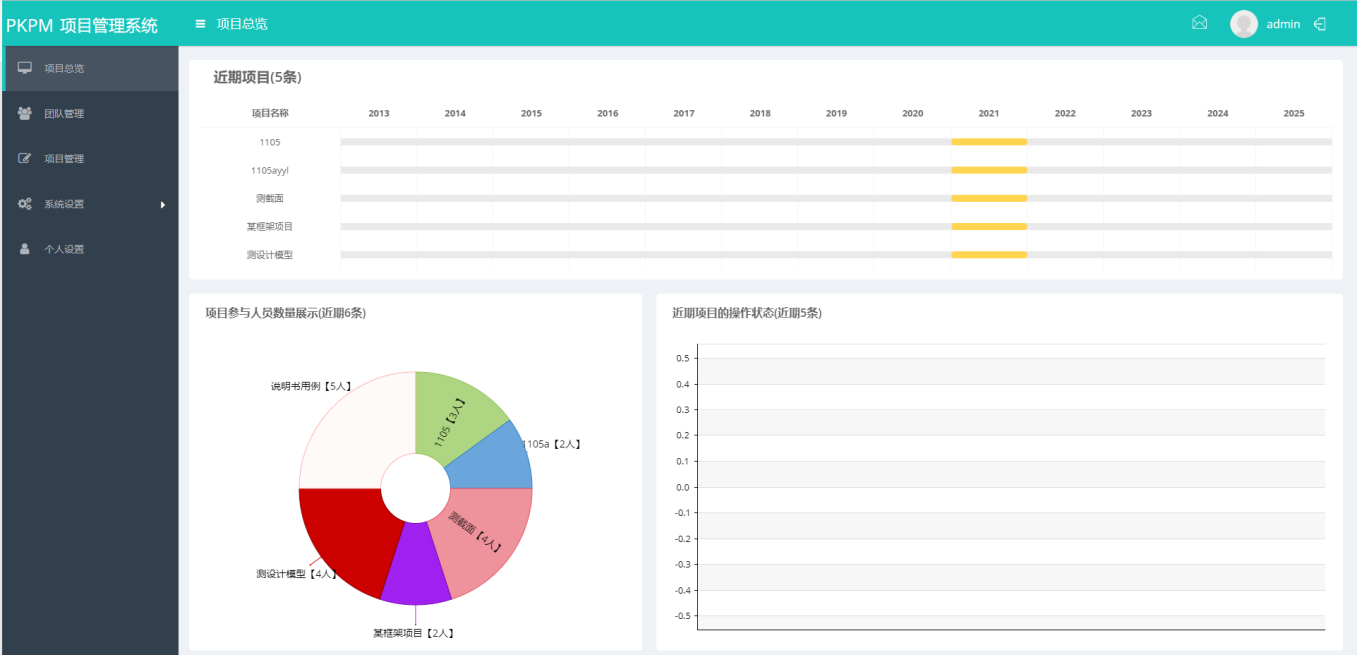Select 个人设置 menu item

click(64, 250)
